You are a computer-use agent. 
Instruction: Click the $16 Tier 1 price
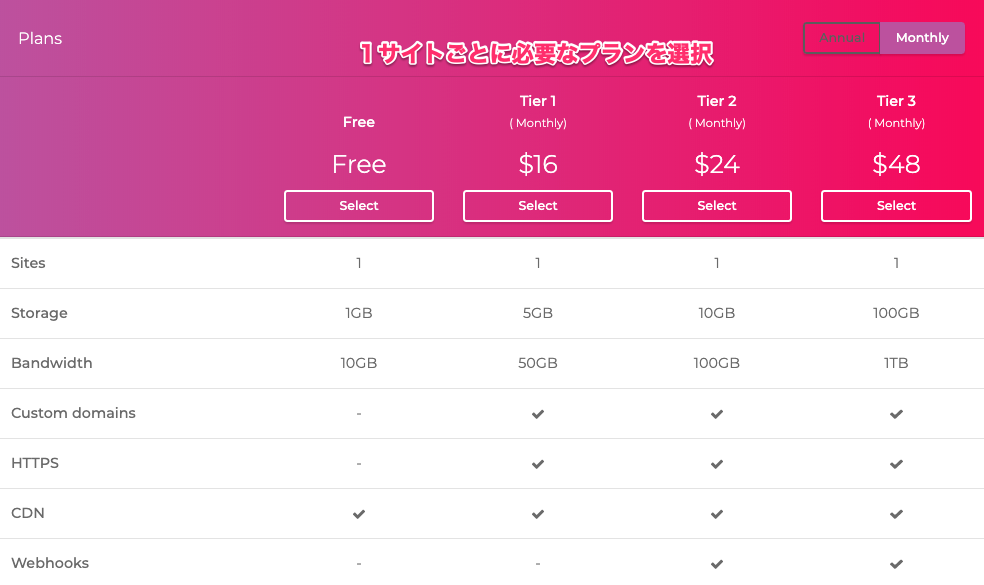[538, 164]
